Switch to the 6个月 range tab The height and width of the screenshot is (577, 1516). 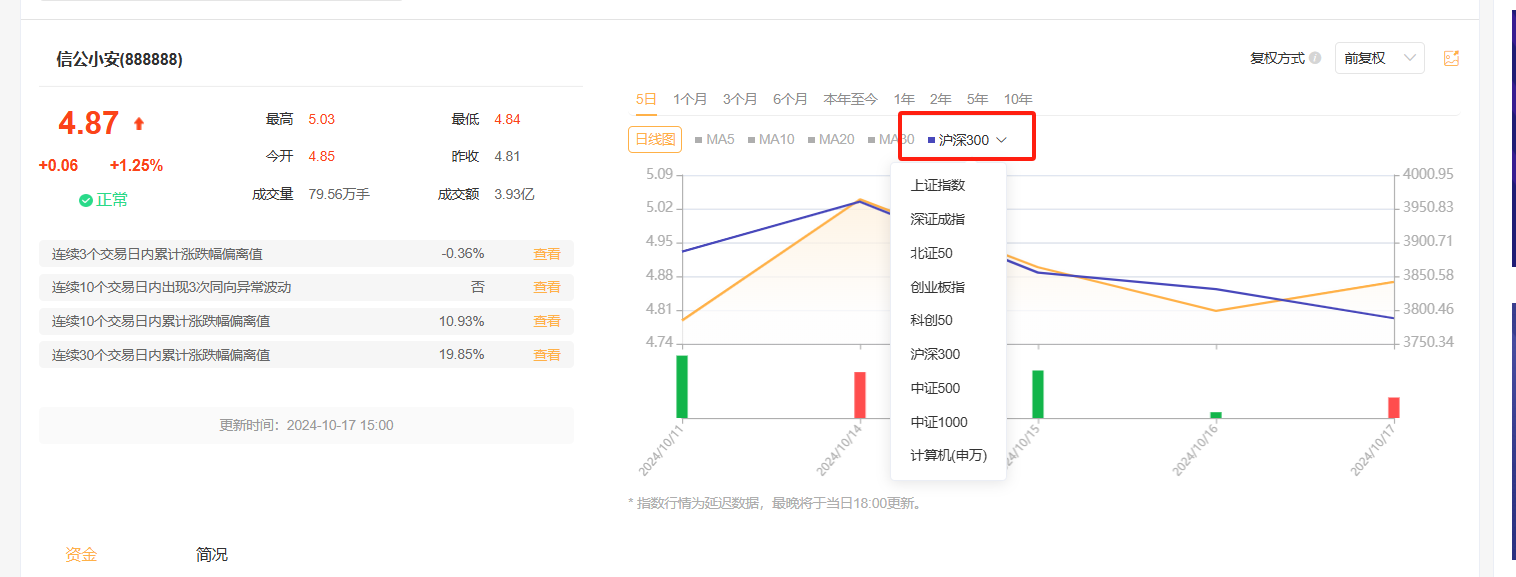tap(790, 99)
